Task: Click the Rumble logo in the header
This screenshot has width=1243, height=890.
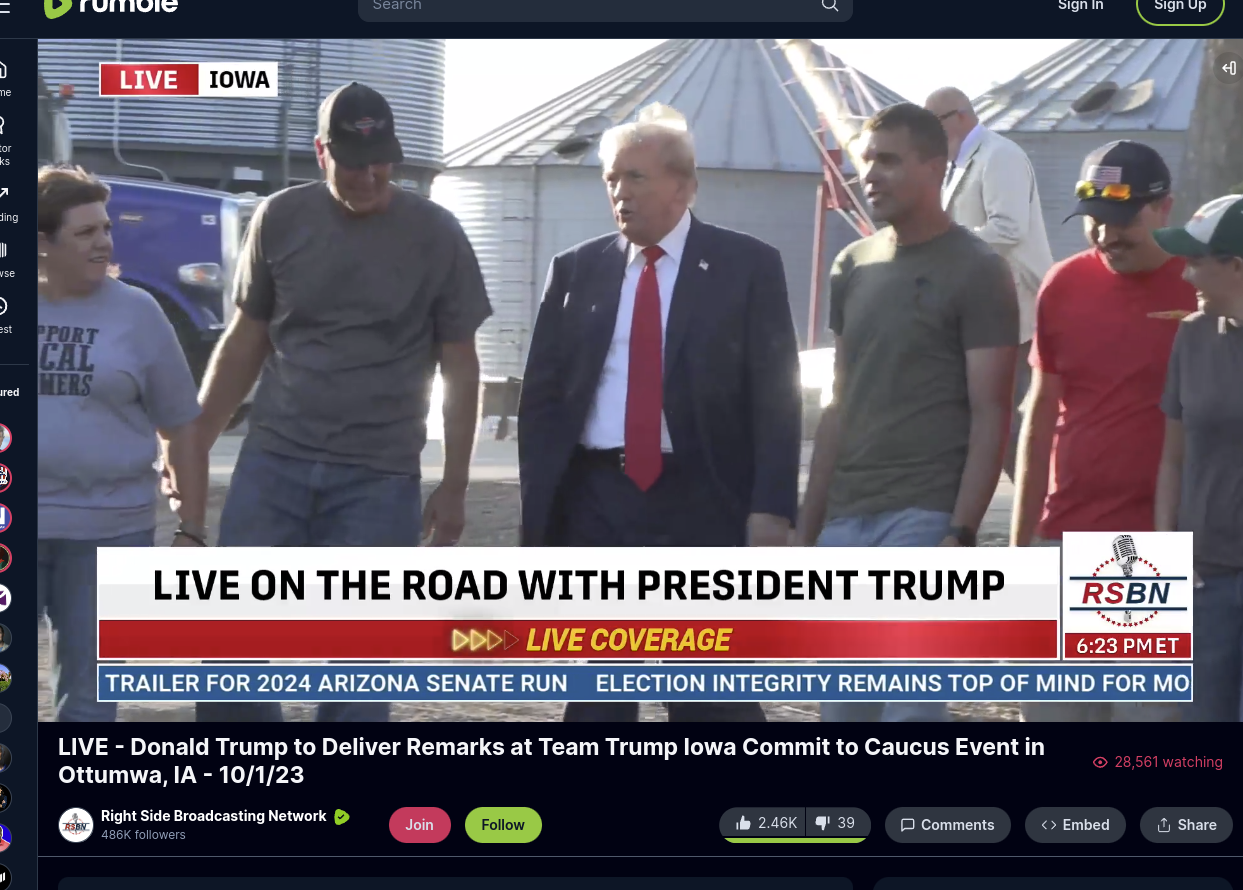Action: click(x=111, y=6)
